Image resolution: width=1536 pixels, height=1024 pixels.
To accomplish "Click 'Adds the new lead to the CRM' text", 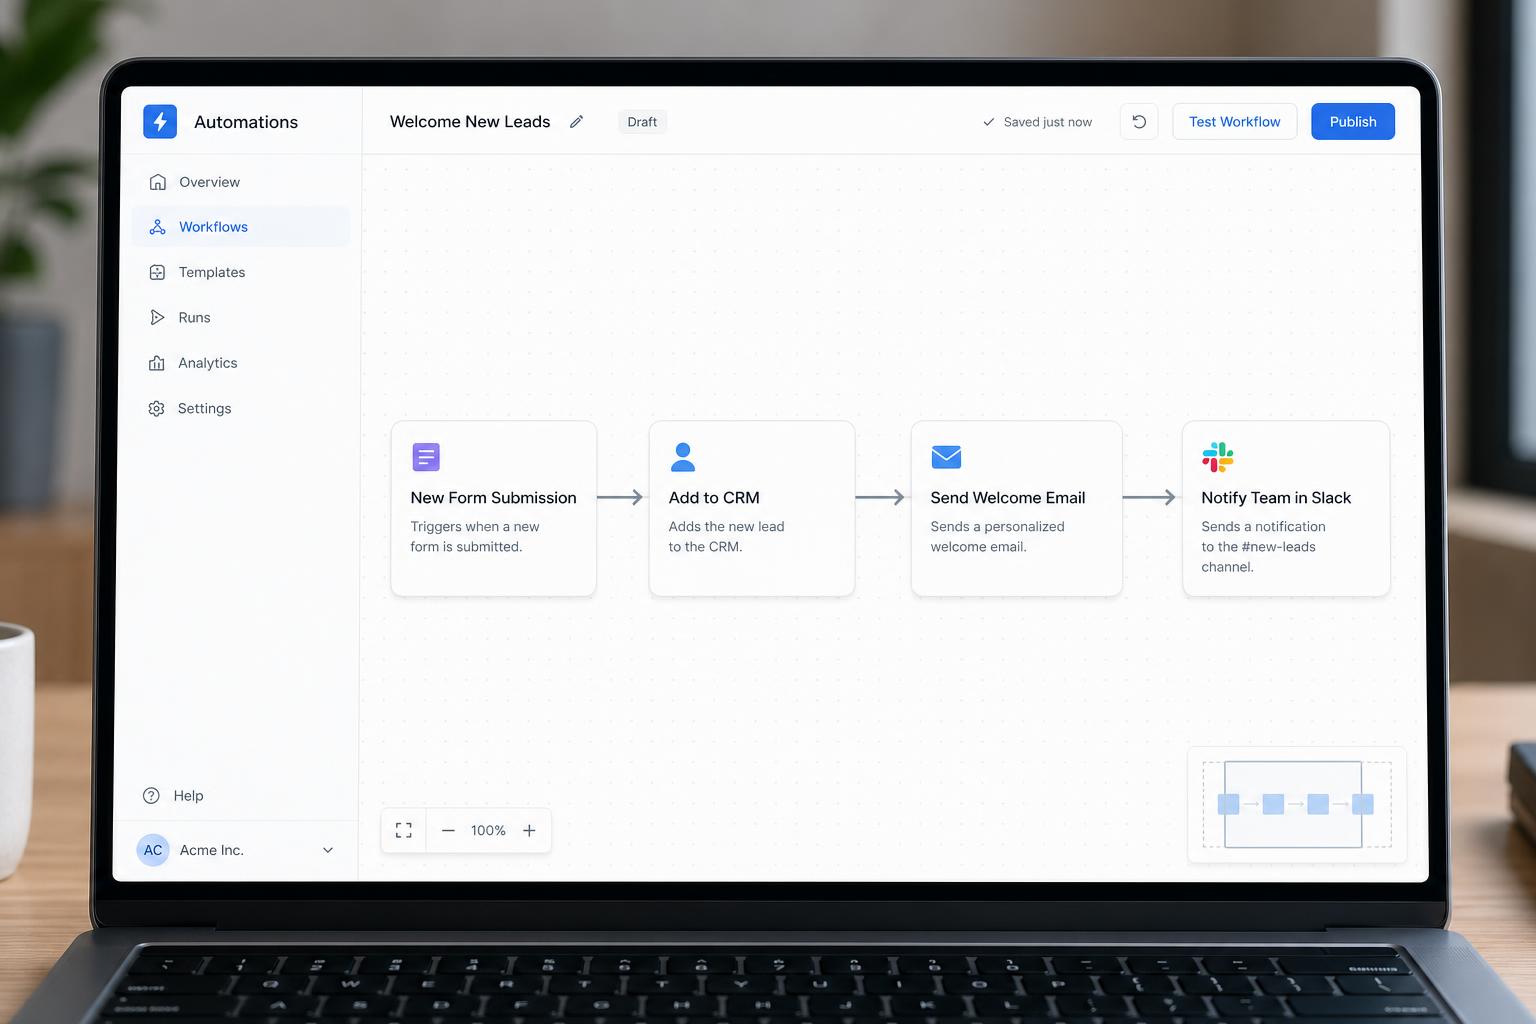I will (726, 537).
